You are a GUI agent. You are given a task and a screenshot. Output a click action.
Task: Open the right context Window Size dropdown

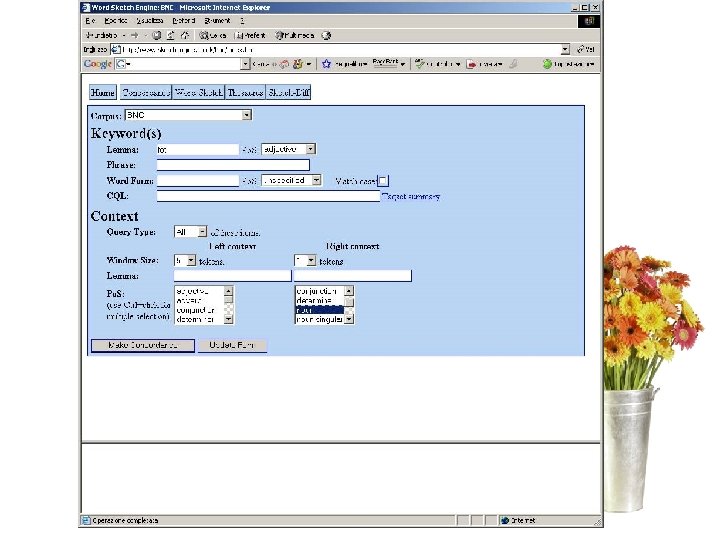pyautogui.click(x=311, y=261)
